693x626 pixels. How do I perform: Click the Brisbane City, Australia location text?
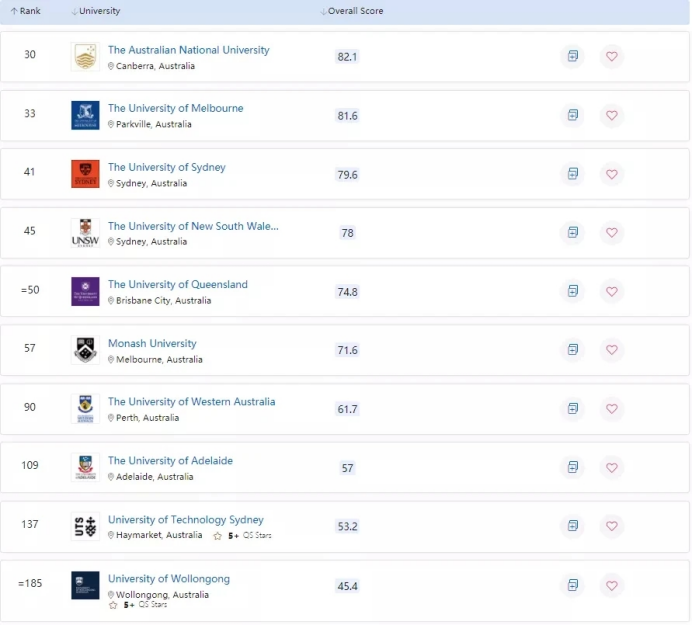[x=164, y=301]
